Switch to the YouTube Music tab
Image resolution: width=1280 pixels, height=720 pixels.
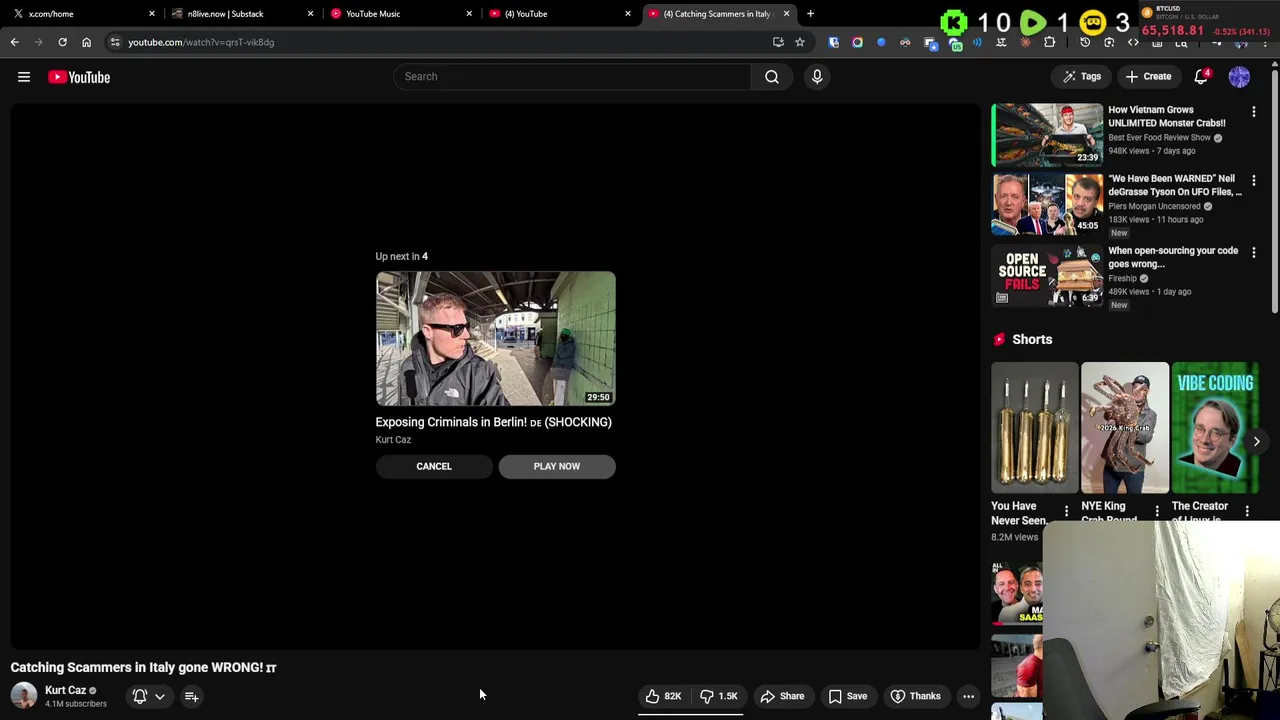[399, 14]
